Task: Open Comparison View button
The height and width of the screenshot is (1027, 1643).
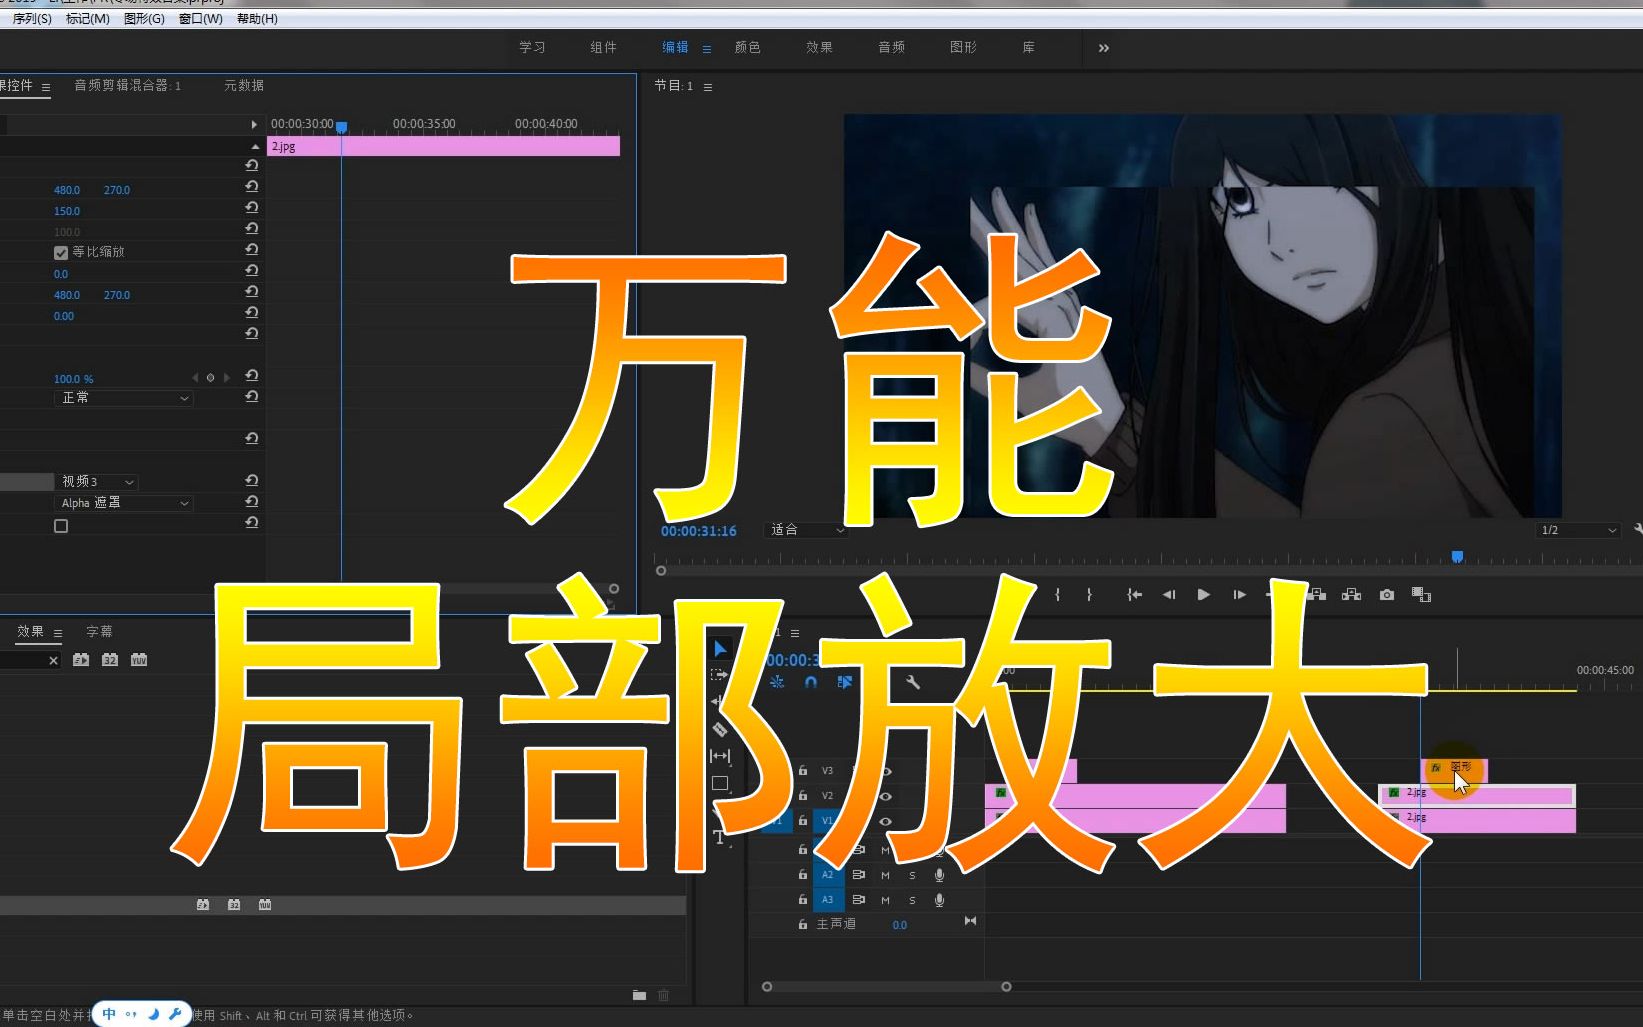Action: pyautogui.click(x=1421, y=594)
